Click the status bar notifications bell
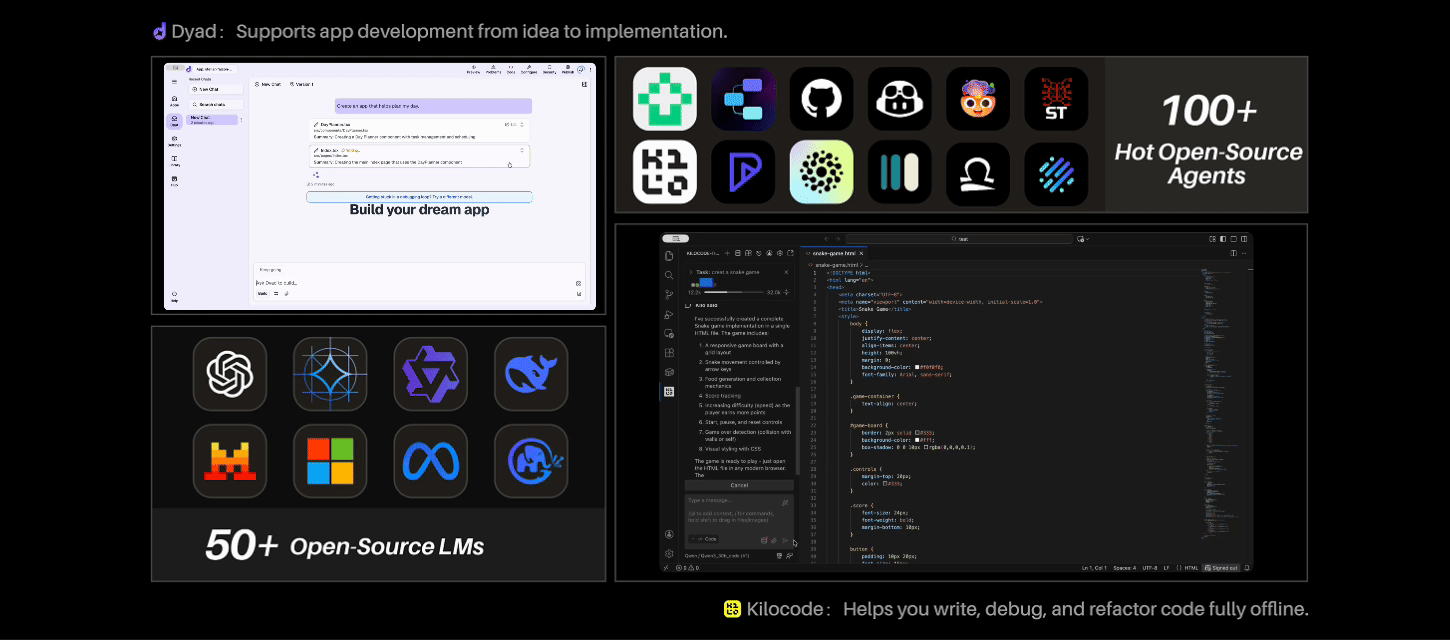Screen dimensions: 1450x640 (1246, 568)
